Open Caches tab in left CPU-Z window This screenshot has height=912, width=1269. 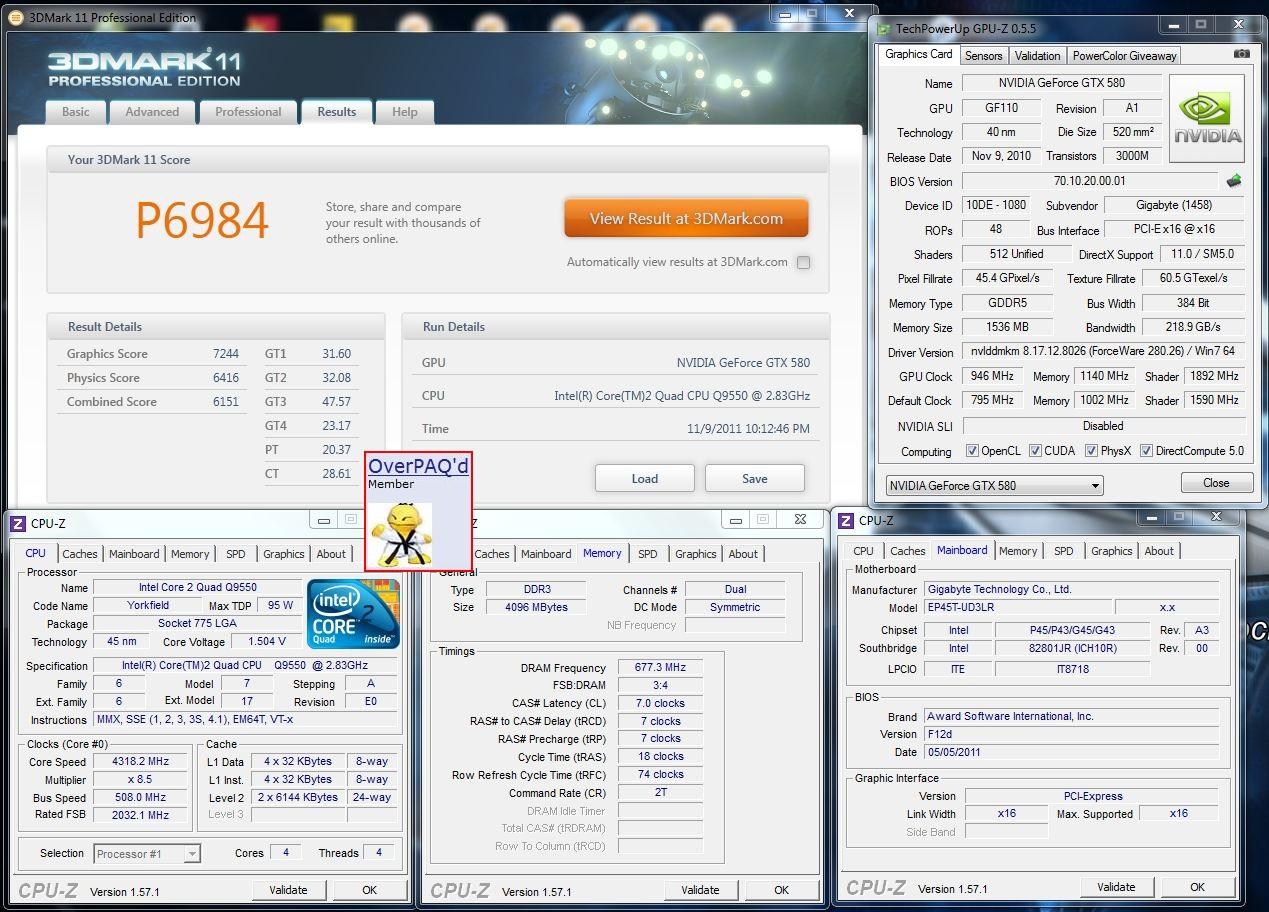point(80,554)
